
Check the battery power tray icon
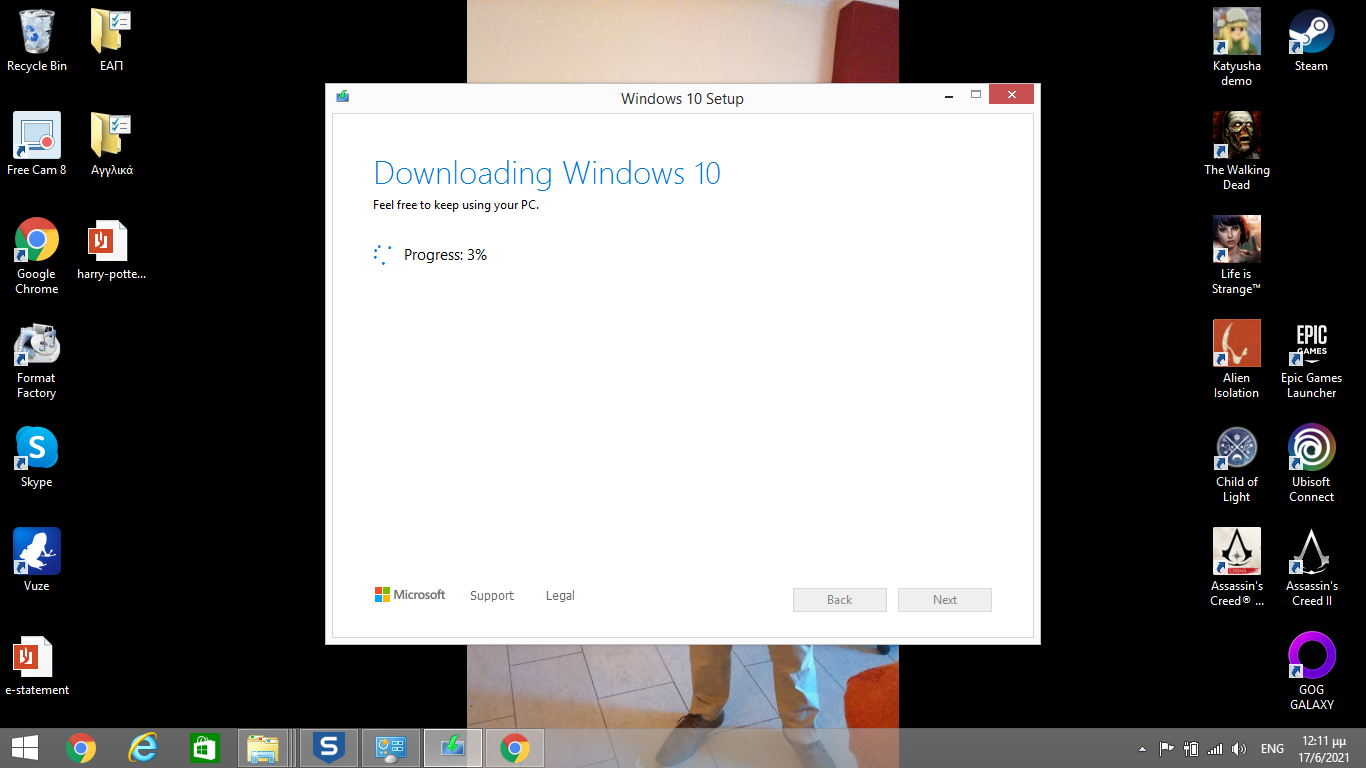[x=1191, y=749]
